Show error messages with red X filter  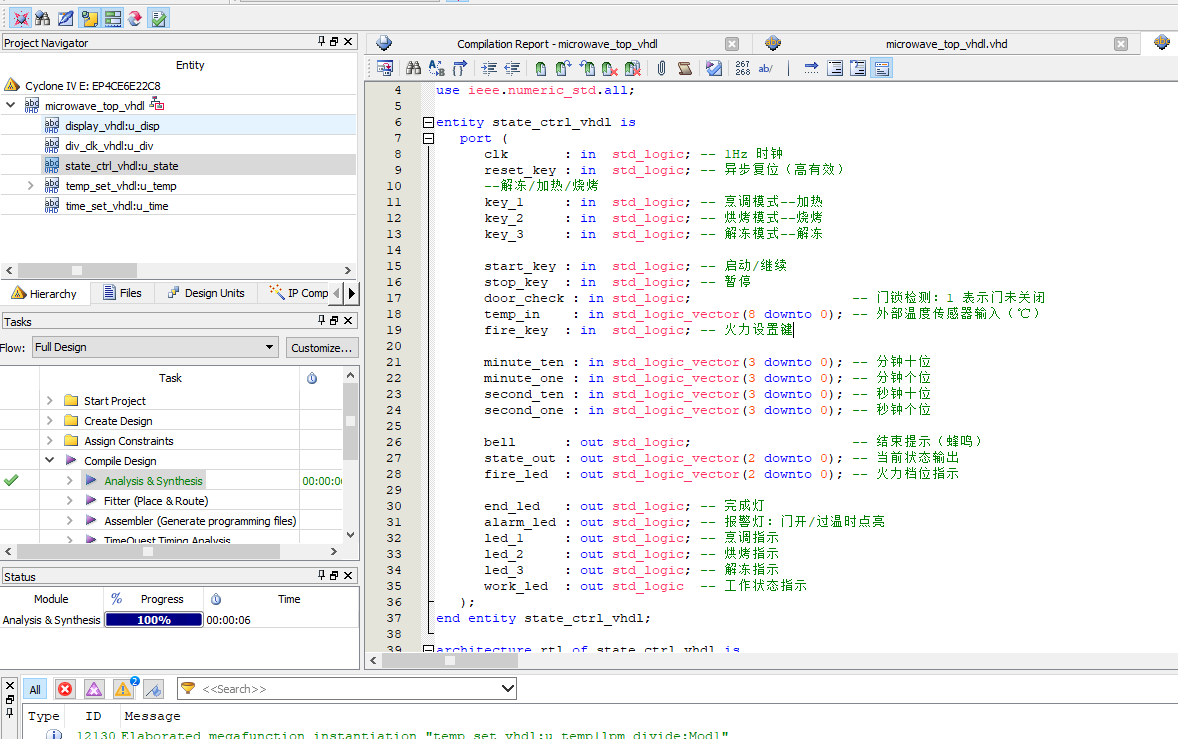point(65,689)
